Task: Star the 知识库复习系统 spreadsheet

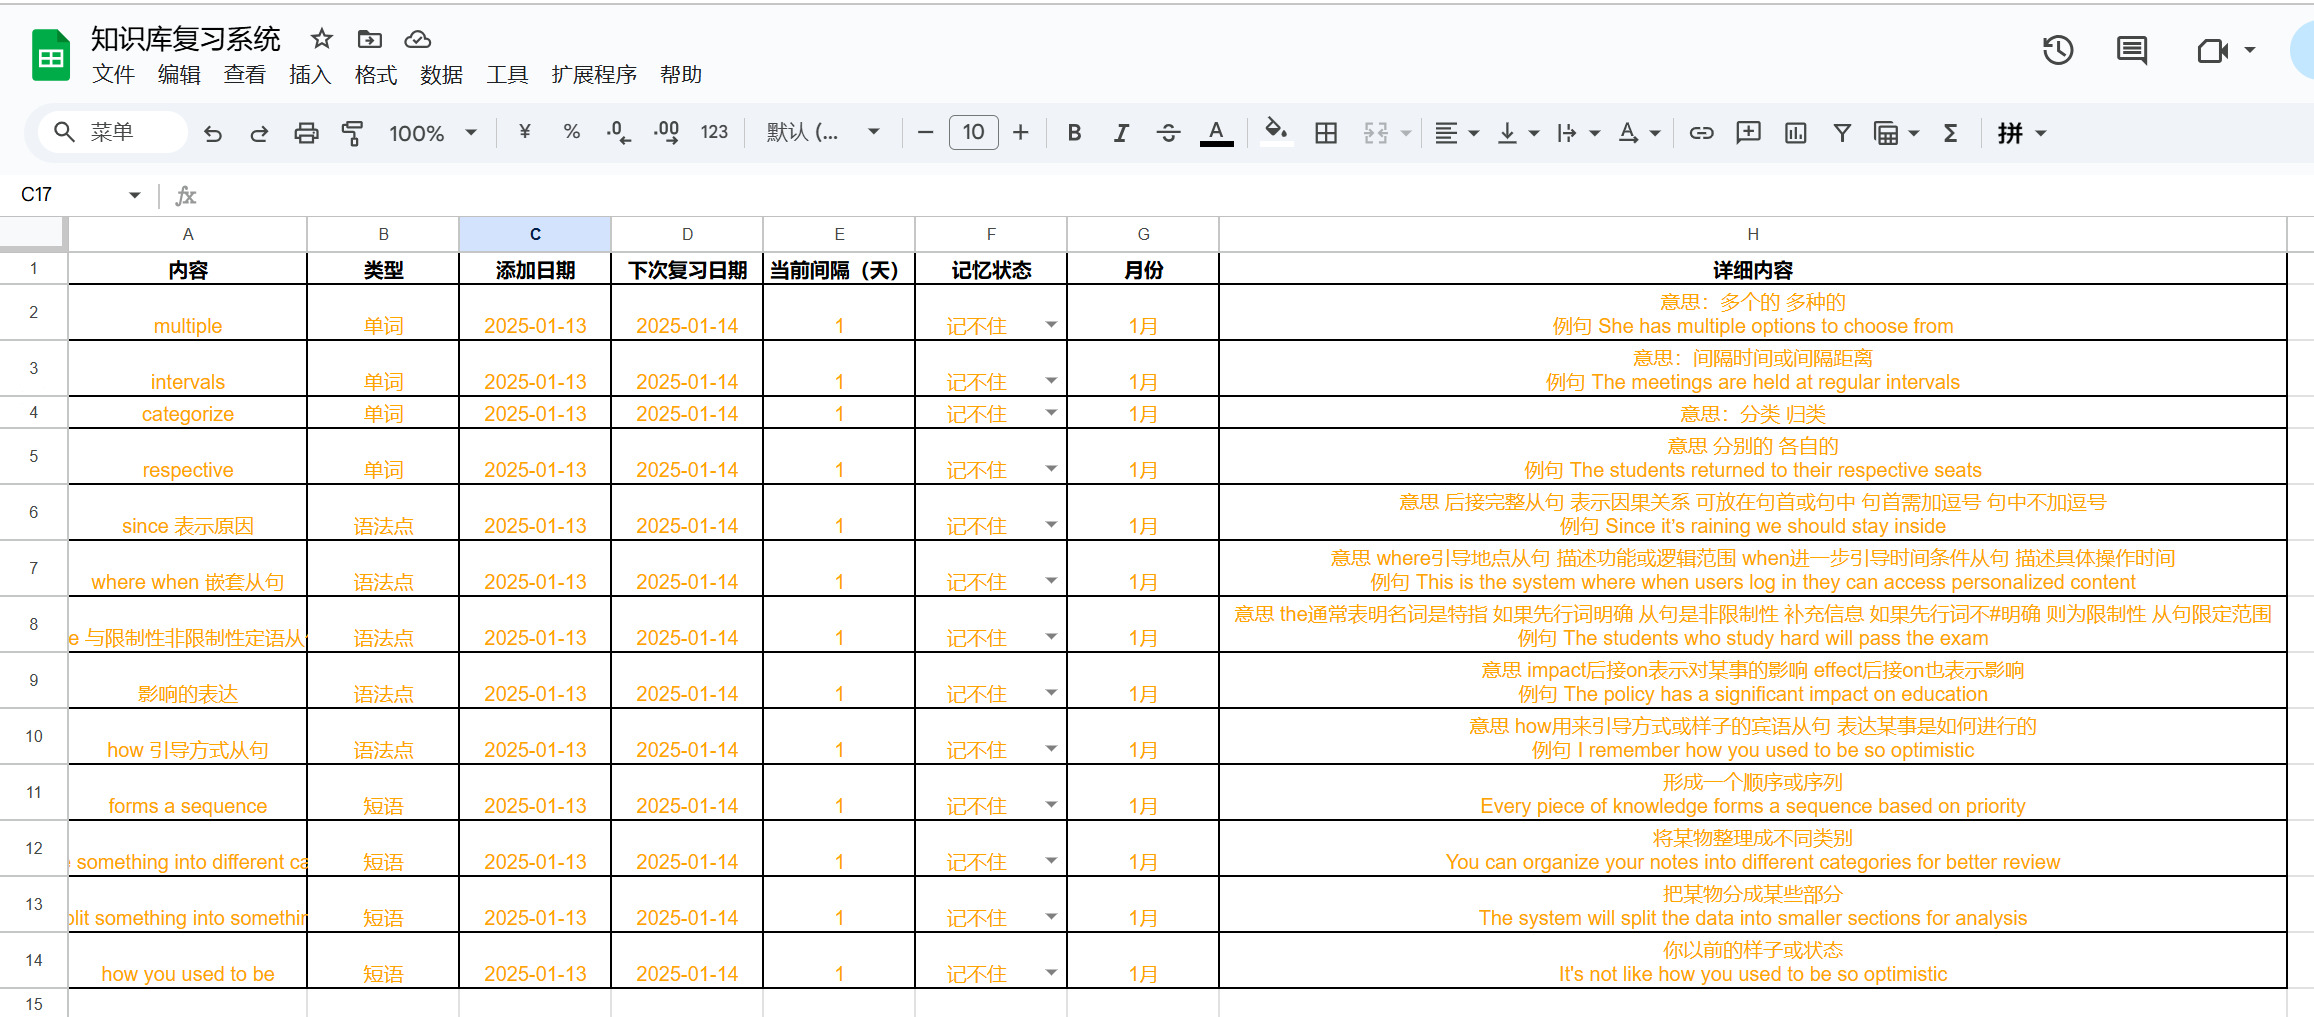Action: [321, 39]
